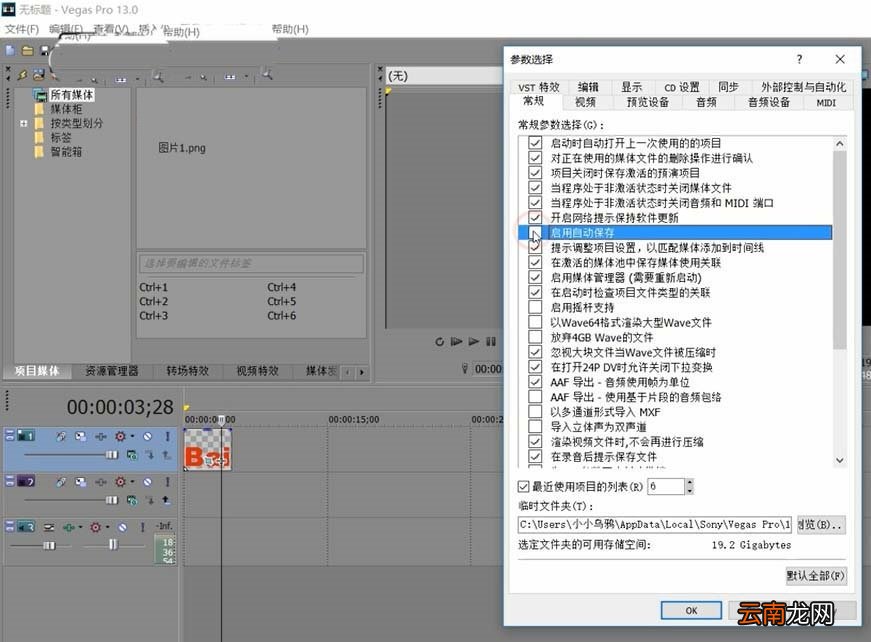Click the audio track 3 volume slider handle
Image resolution: width=871 pixels, height=642 pixels.
49,546
